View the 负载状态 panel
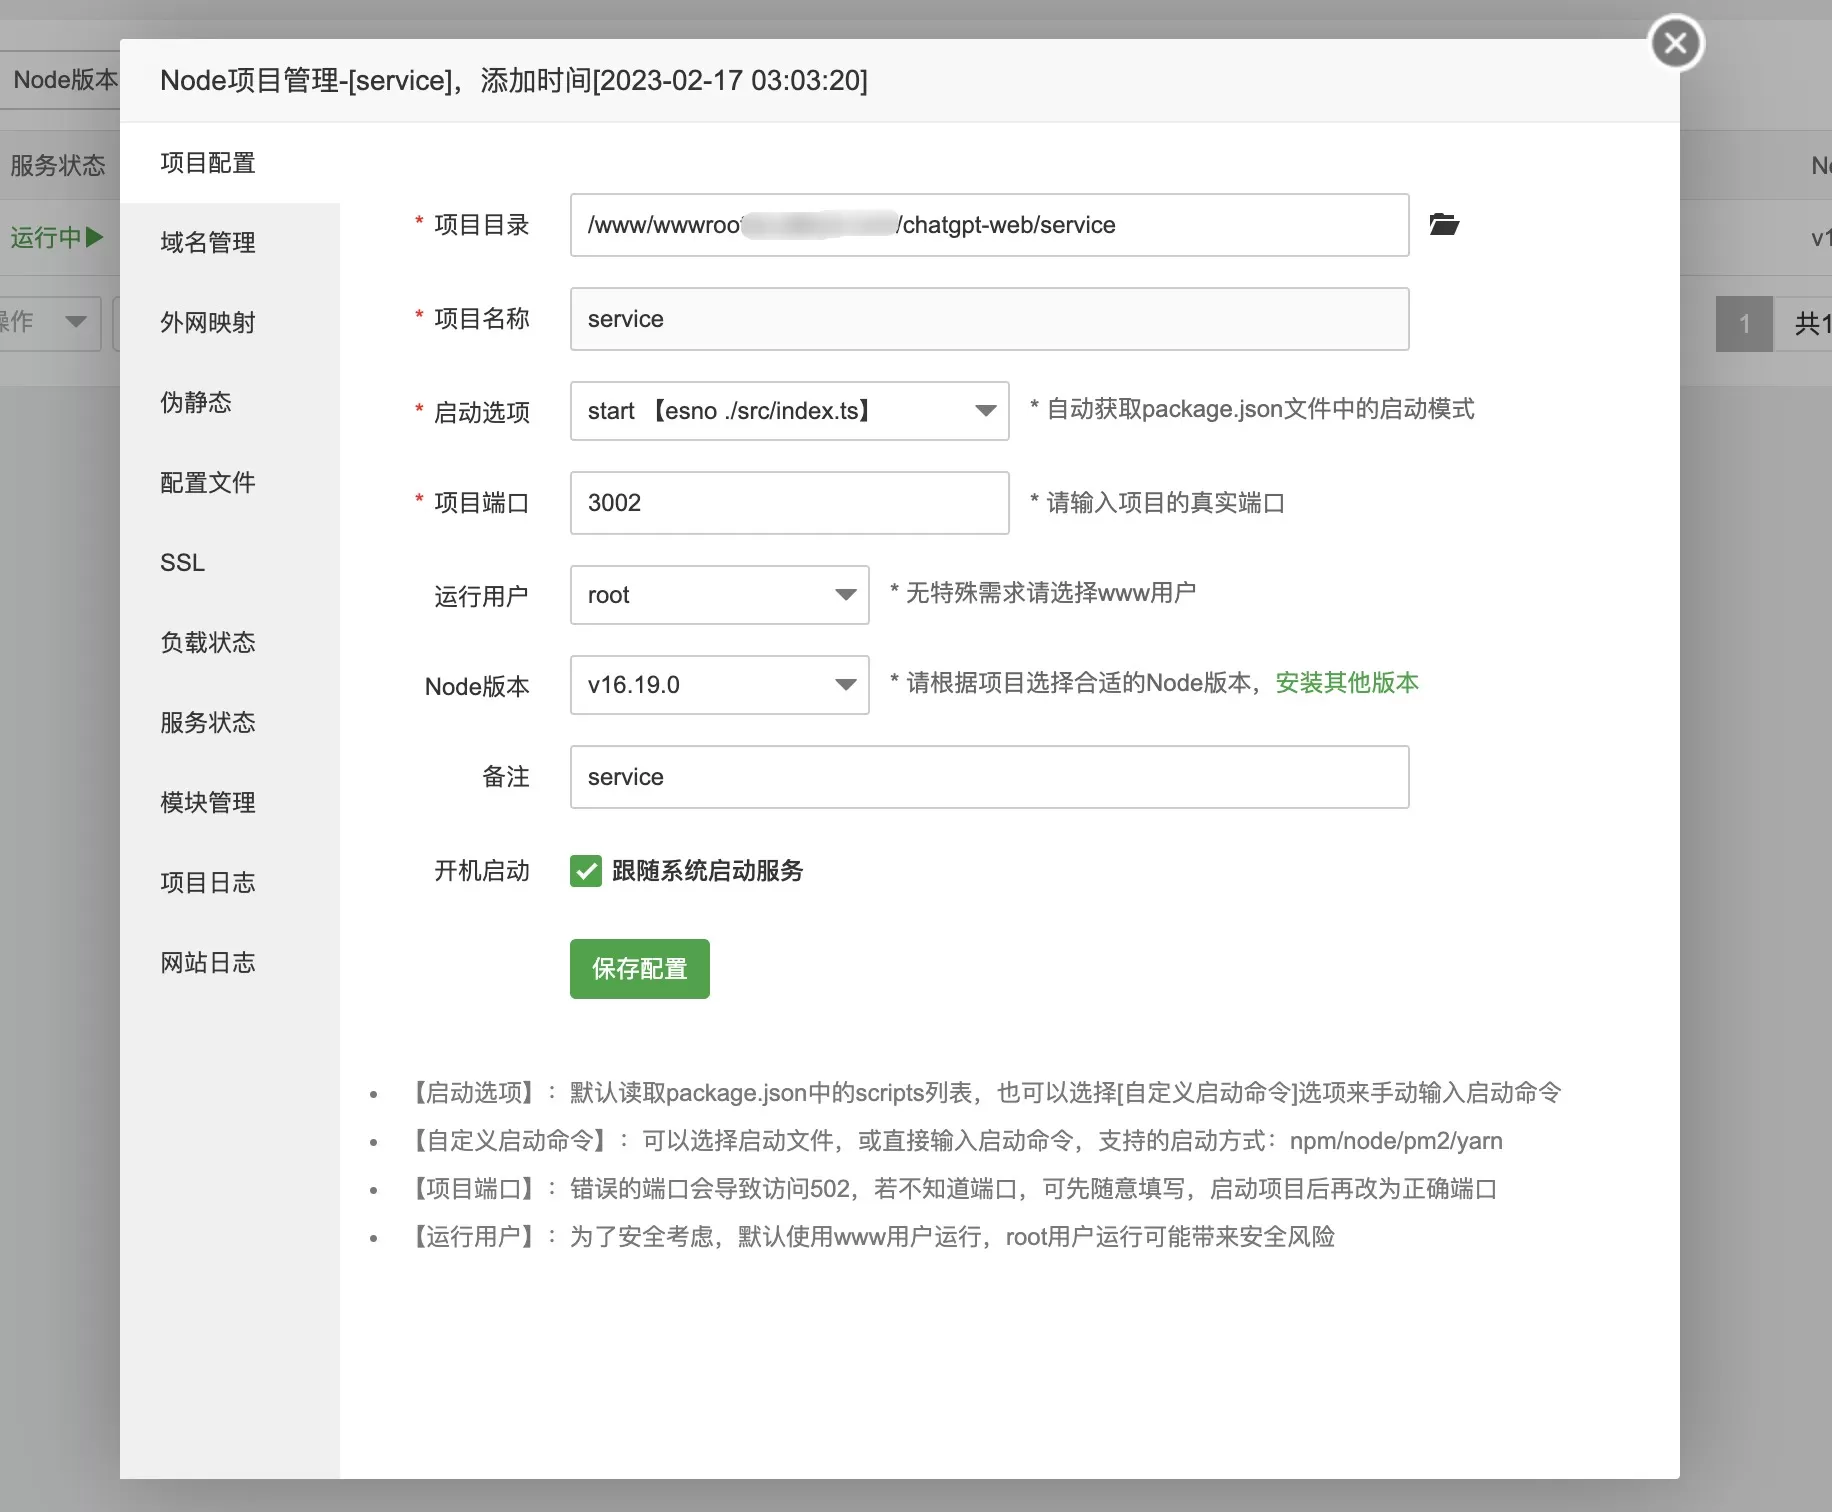This screenshot has height=1512, width=1832. (207, 642)
